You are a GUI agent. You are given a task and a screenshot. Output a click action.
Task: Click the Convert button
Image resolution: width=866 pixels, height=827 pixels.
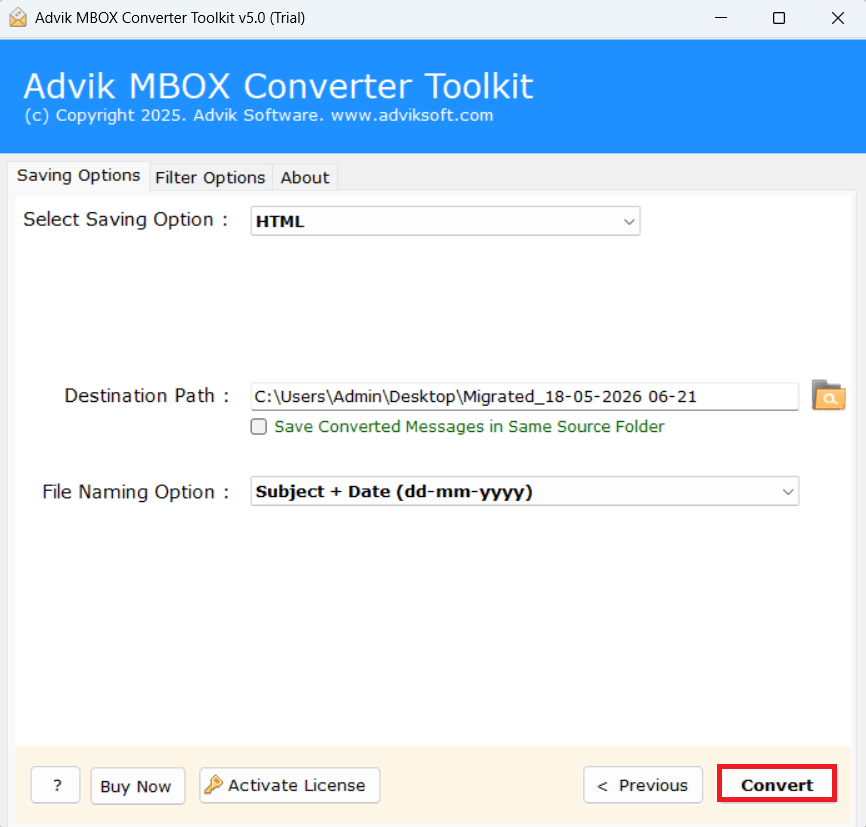[x=777, y=784]
